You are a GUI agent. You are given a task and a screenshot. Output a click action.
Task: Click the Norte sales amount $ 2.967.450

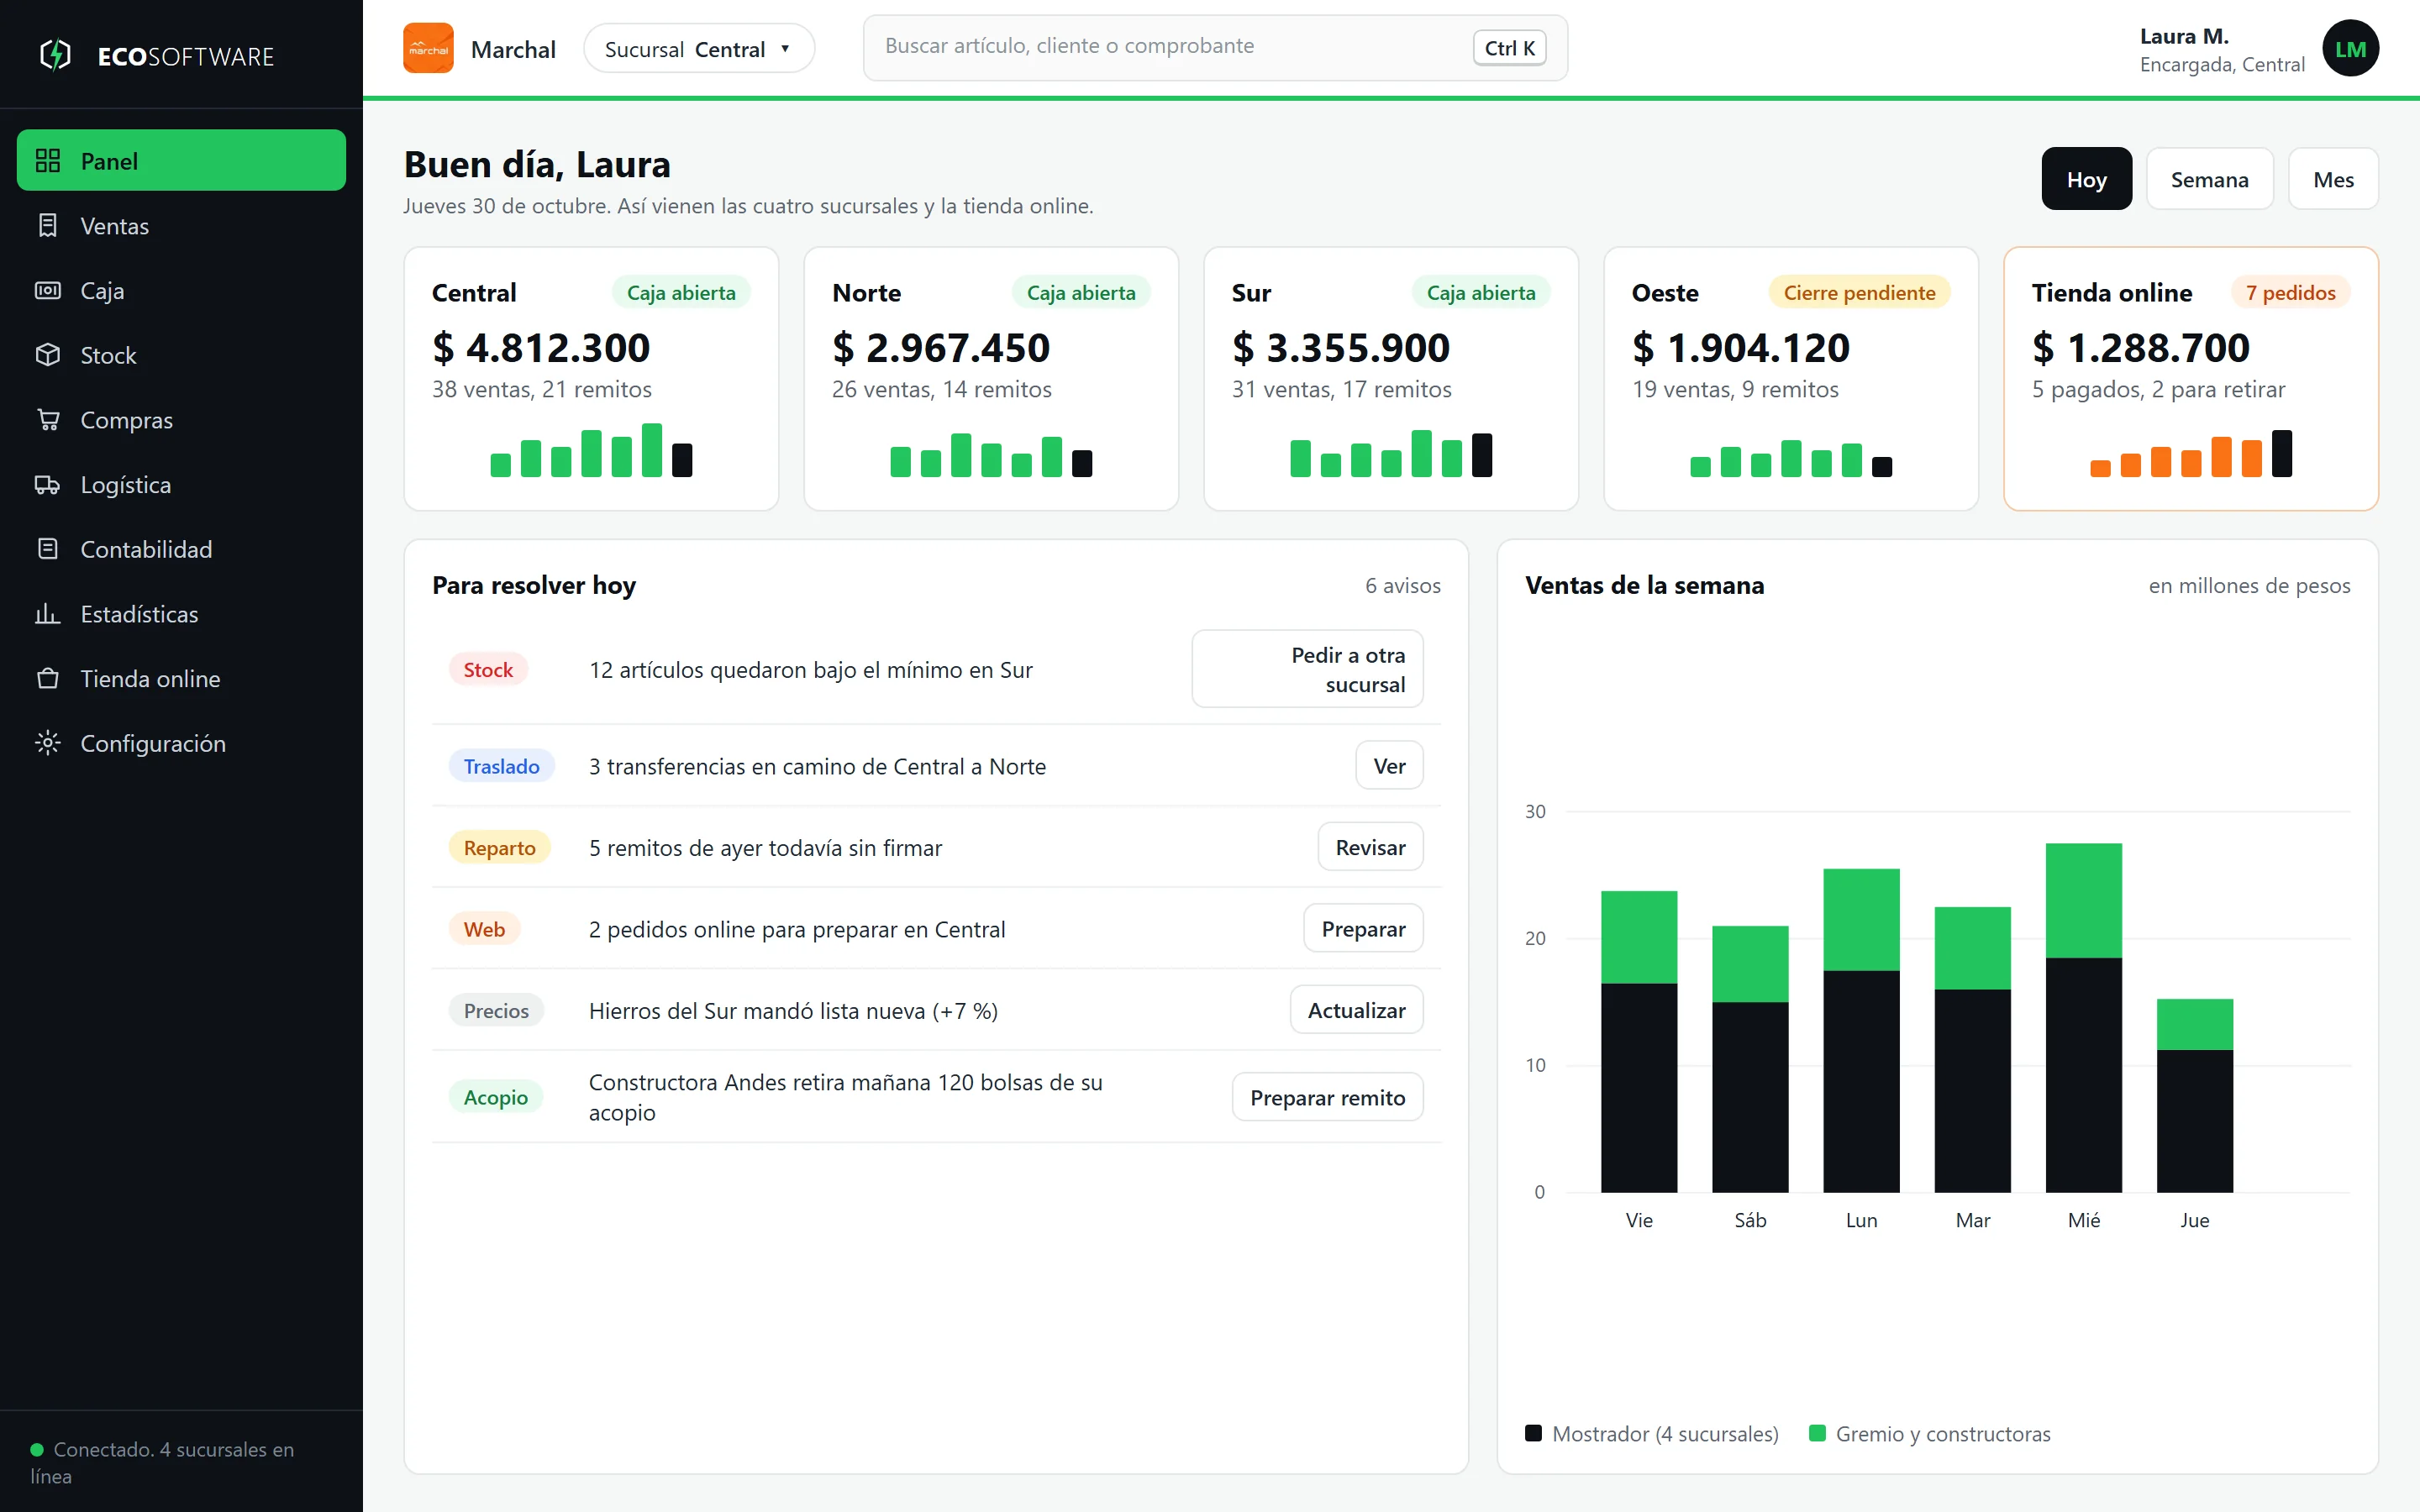[x=941, y=348]
